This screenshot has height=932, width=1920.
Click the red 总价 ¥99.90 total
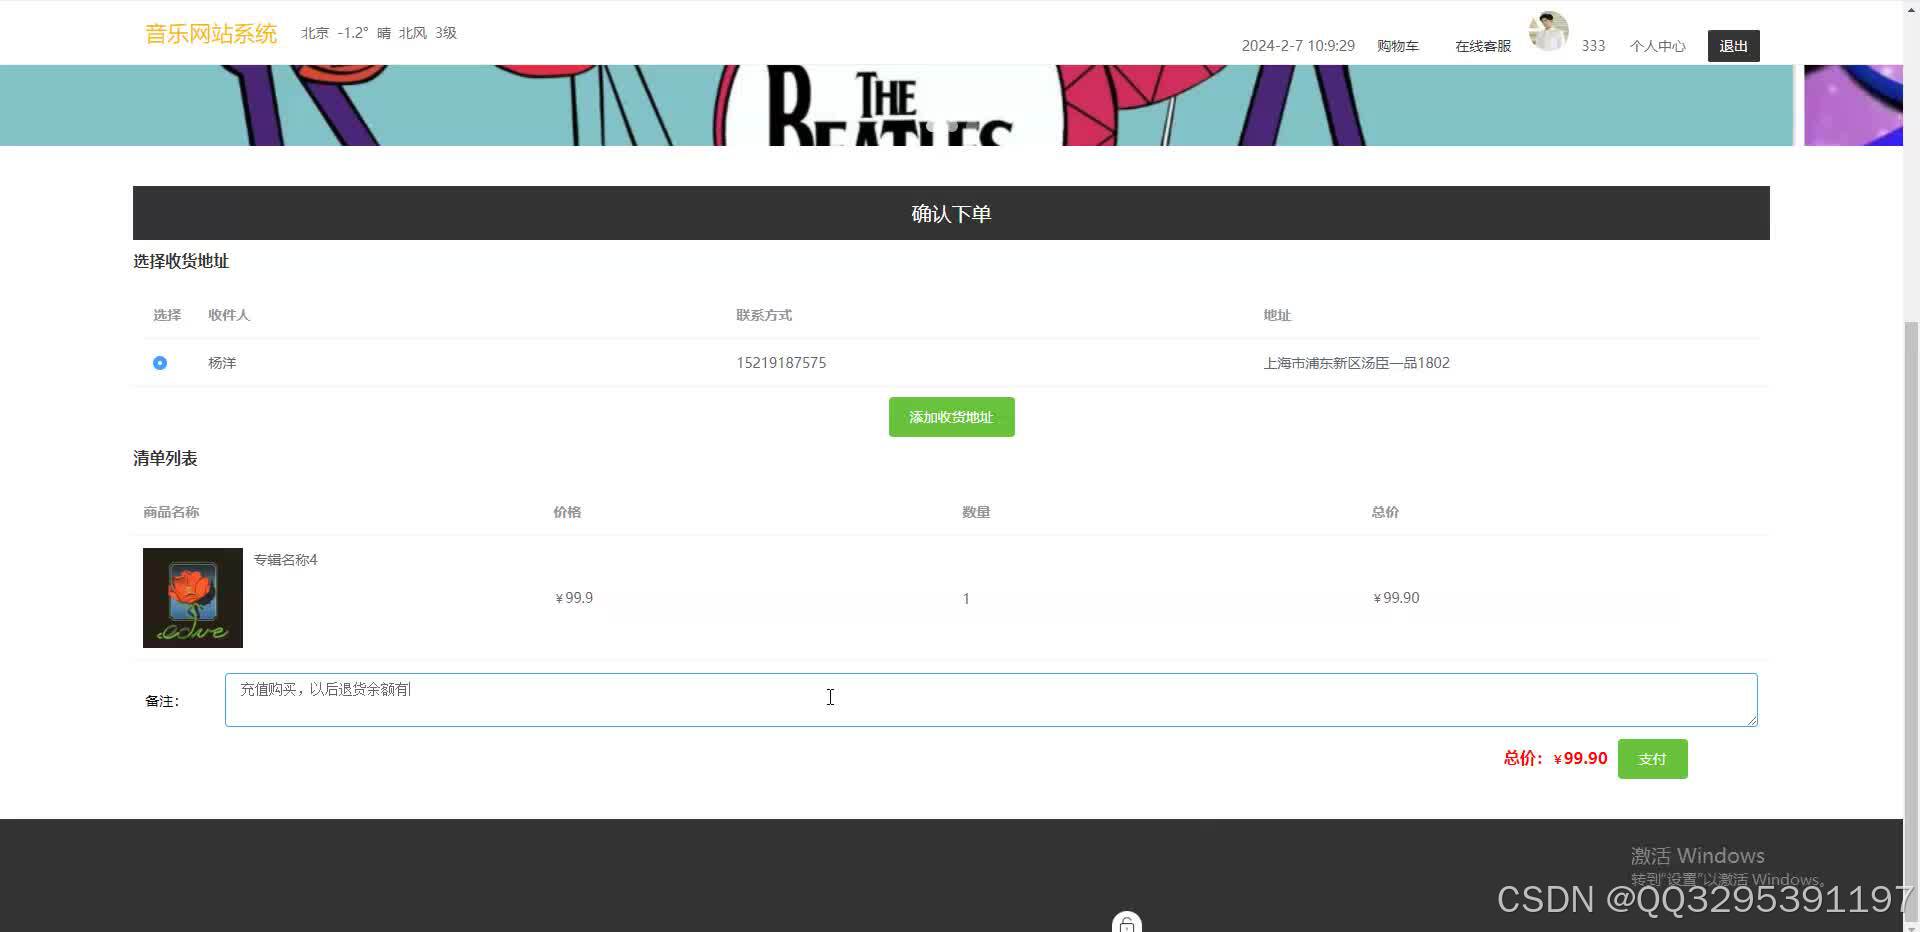pyautogui.click(x=1555, y=759)
